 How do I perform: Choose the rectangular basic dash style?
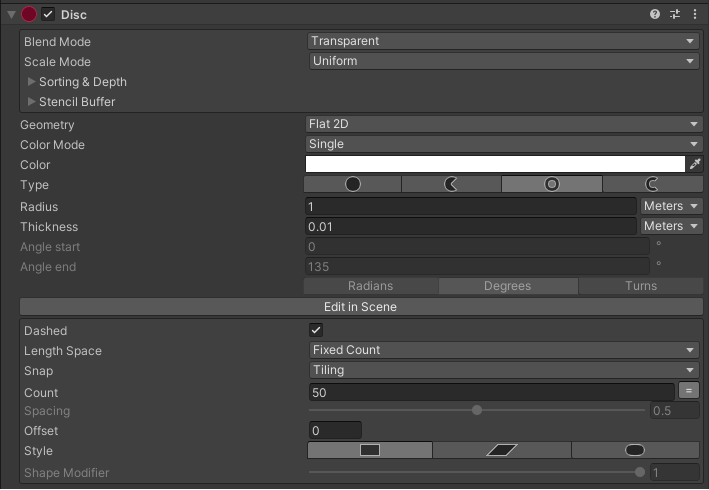(370, 450)
